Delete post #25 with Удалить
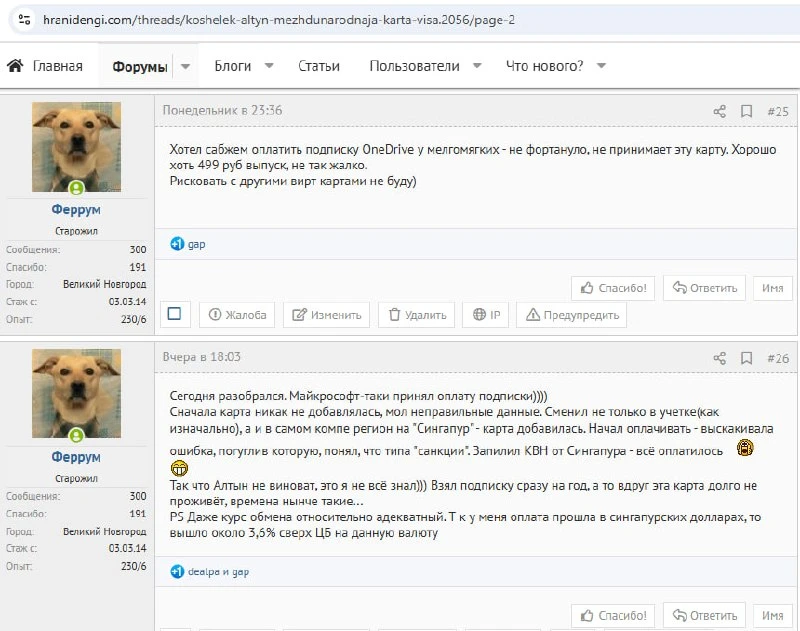 pos(417,315)
